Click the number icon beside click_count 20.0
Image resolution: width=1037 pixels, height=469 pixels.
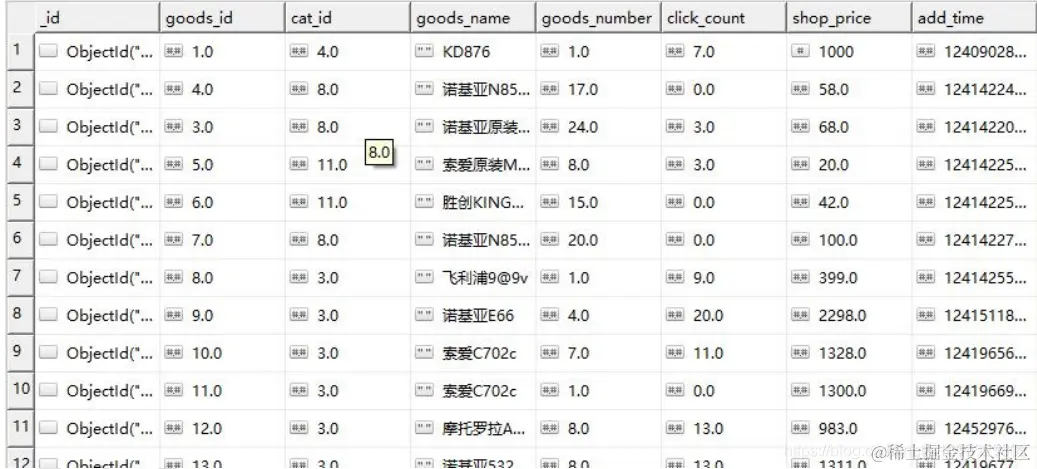pos(675,316)
